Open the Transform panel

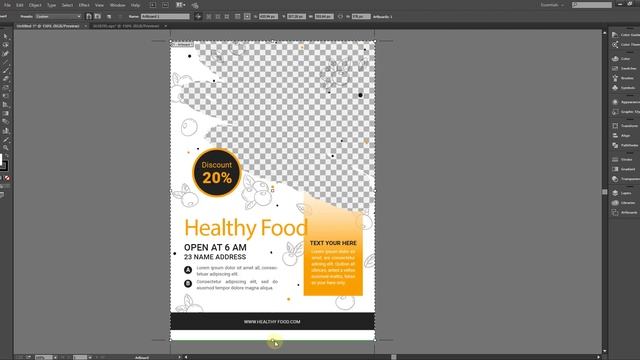[624, 126]
